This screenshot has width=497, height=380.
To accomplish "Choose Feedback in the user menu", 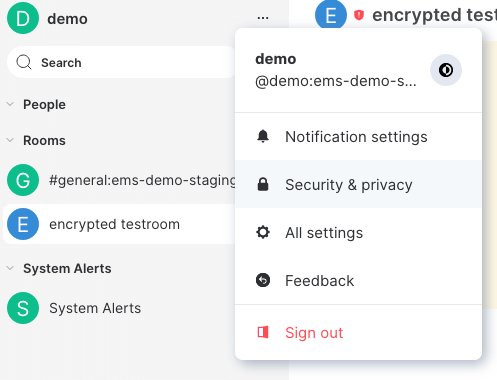I will [x=358, y=280].
